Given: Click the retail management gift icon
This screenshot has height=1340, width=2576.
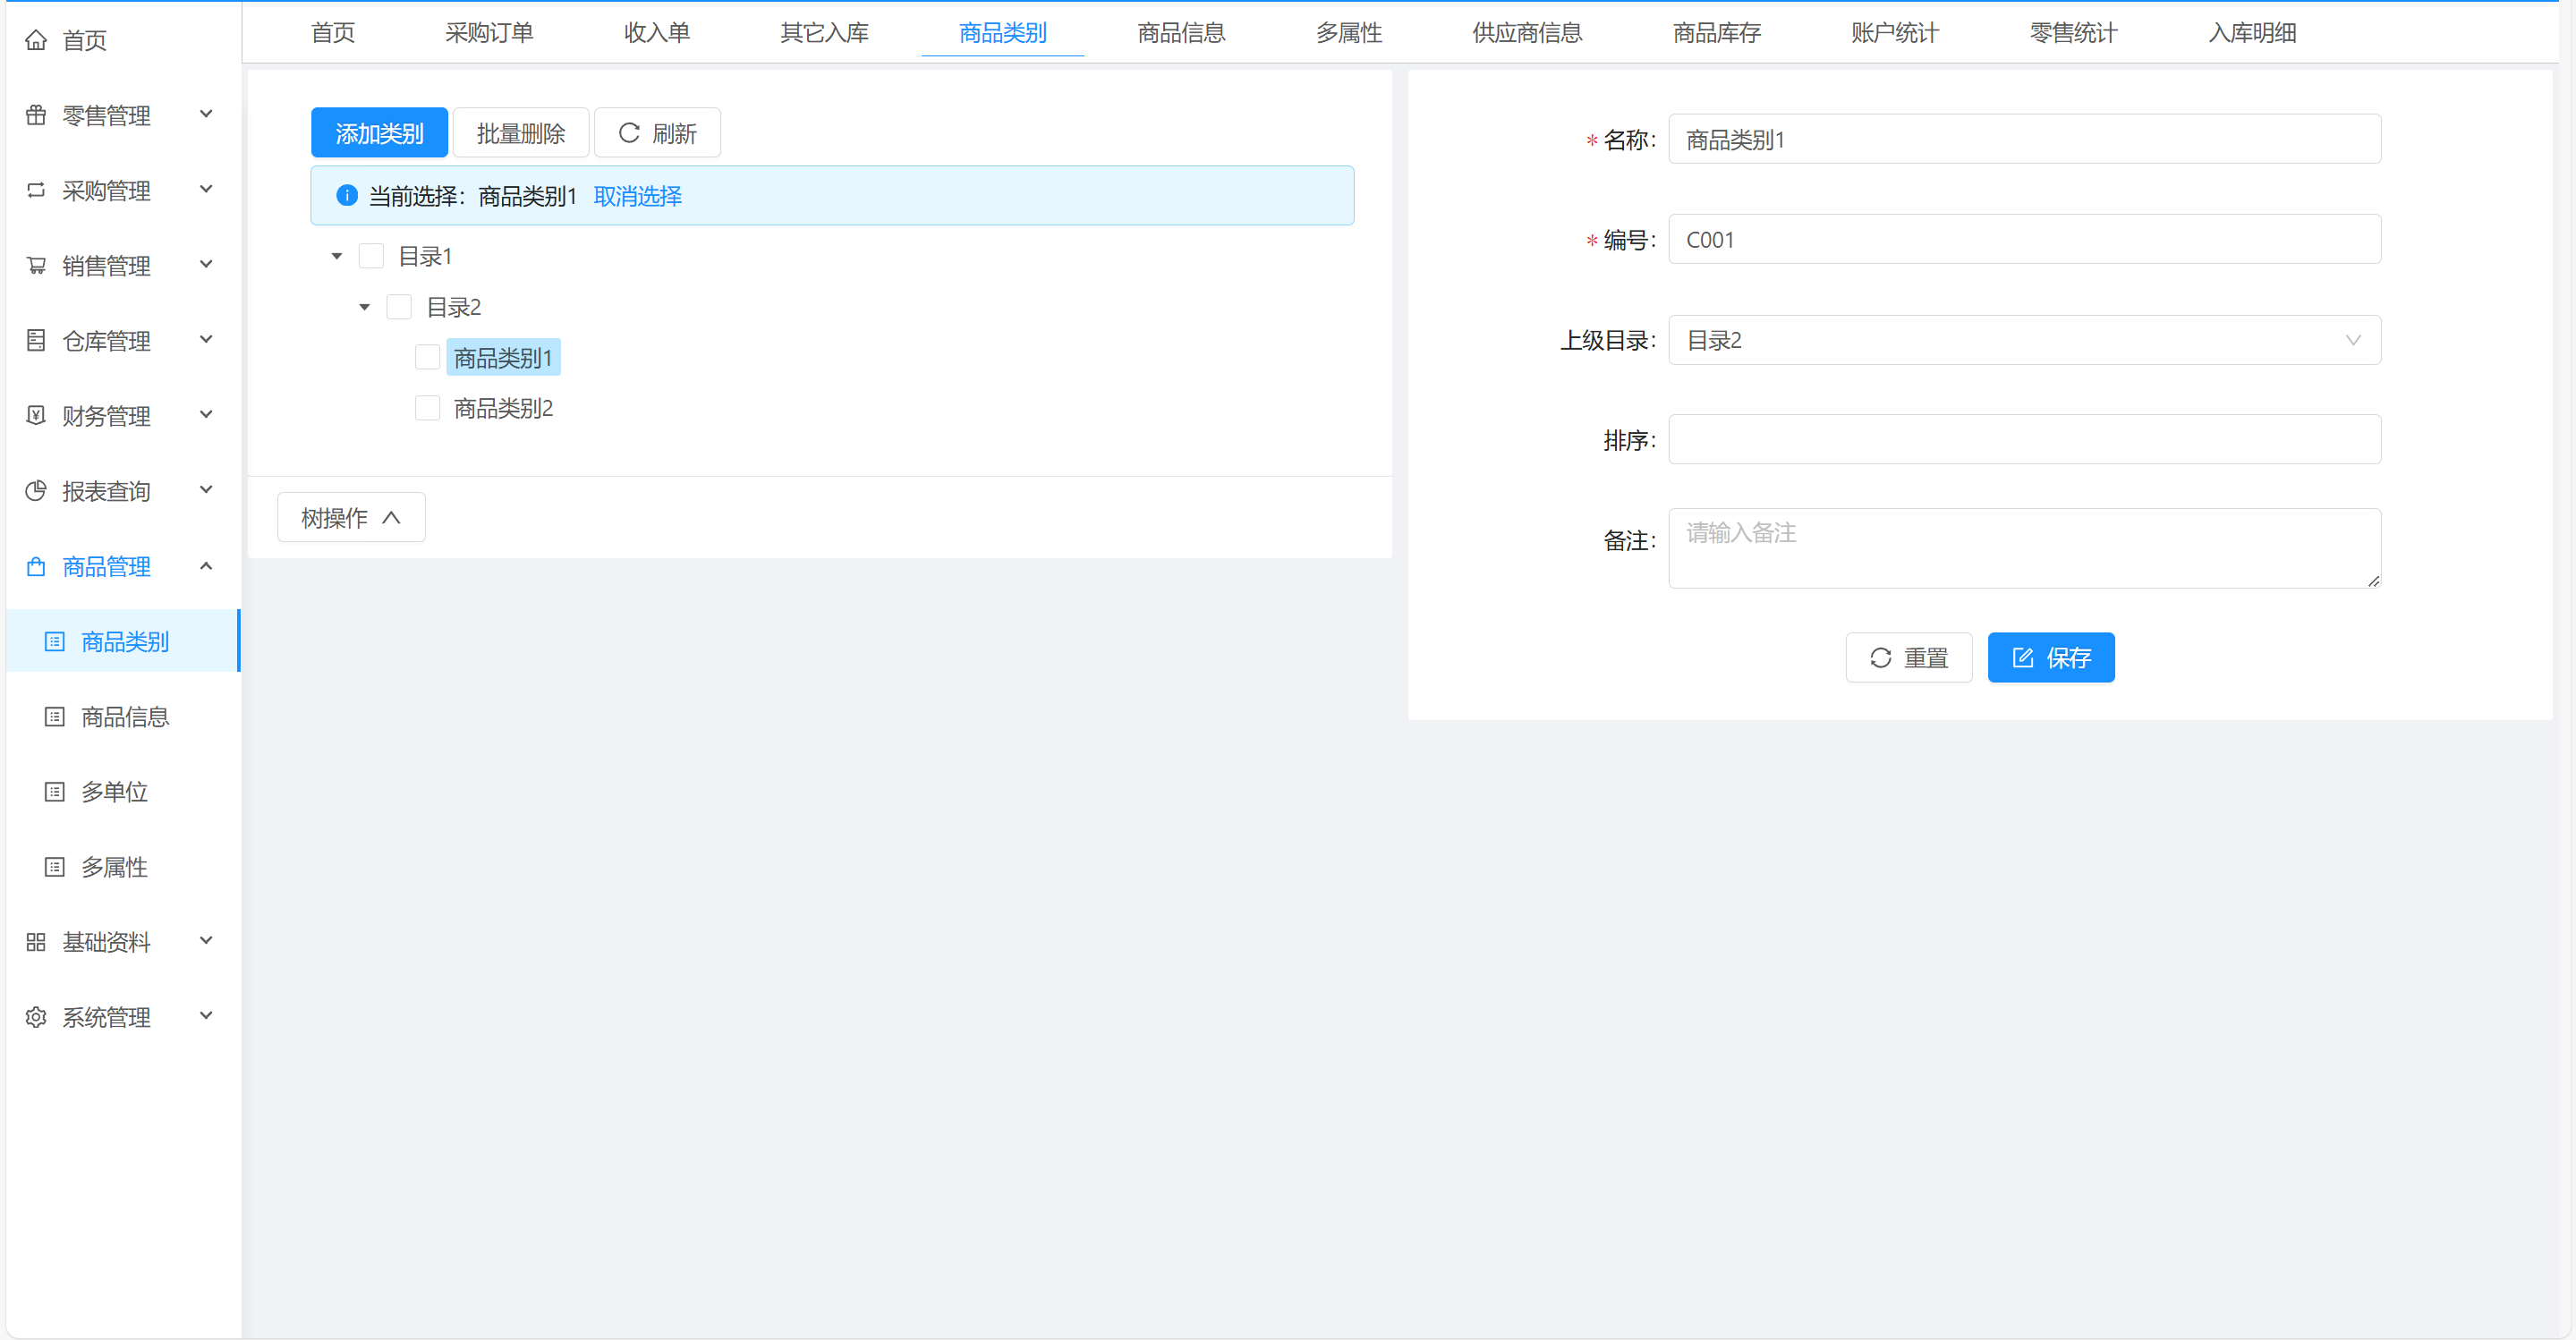Looking at the screenshot, I should [x=36, y=115].
